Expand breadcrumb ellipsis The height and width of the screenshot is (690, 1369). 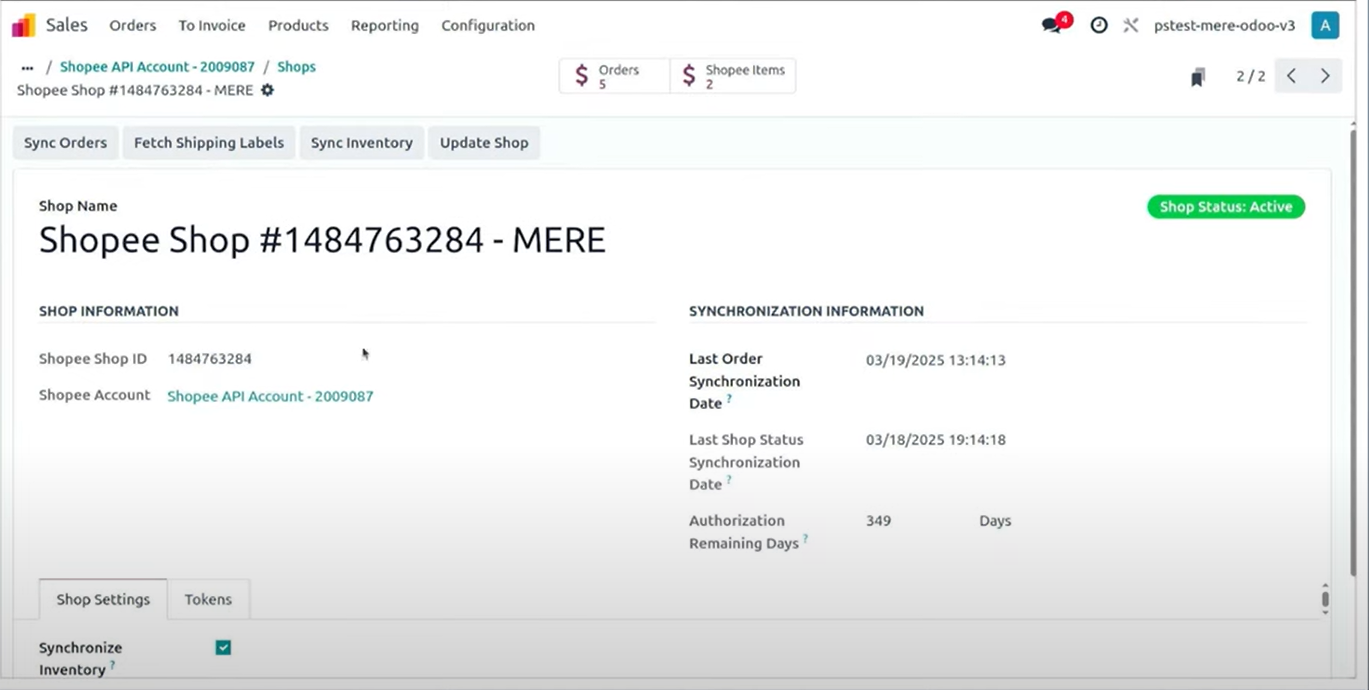point(27,67)
